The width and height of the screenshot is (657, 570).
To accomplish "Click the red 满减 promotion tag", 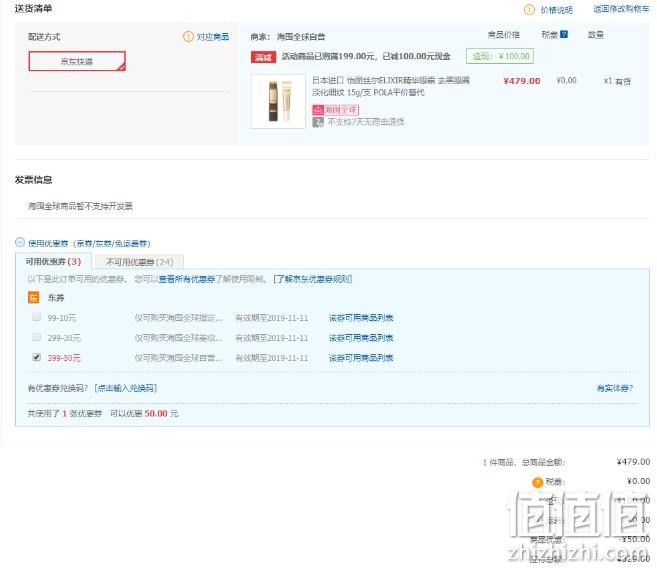I will tap(263, 57).
